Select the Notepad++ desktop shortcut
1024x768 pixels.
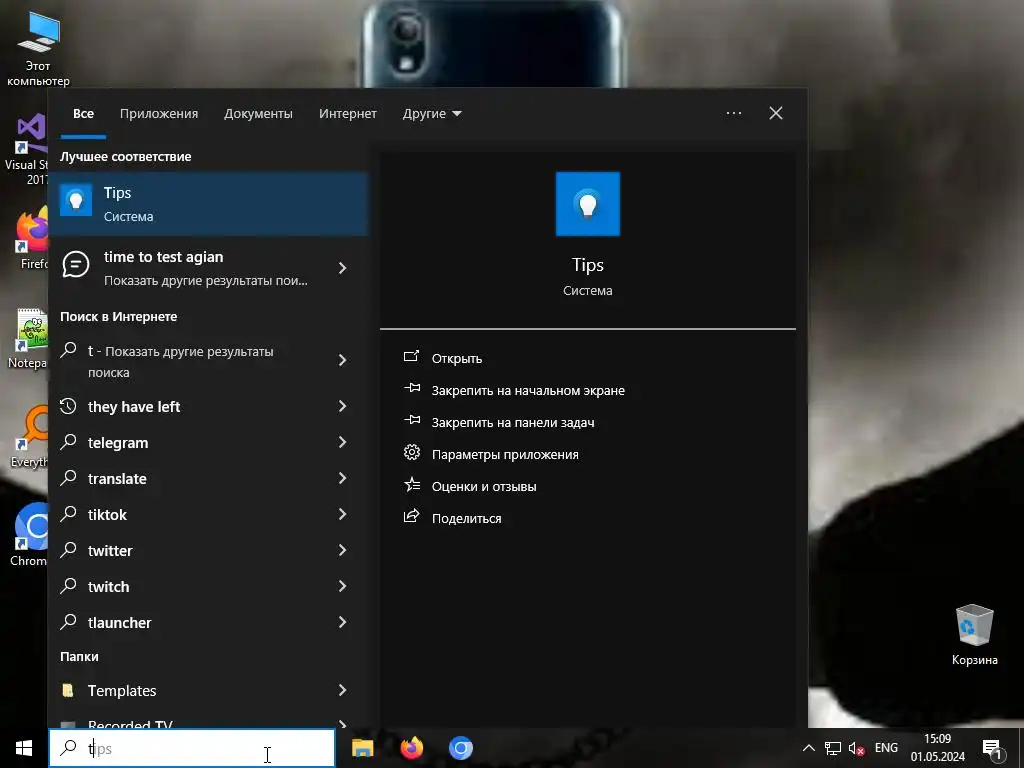[27, 339]
